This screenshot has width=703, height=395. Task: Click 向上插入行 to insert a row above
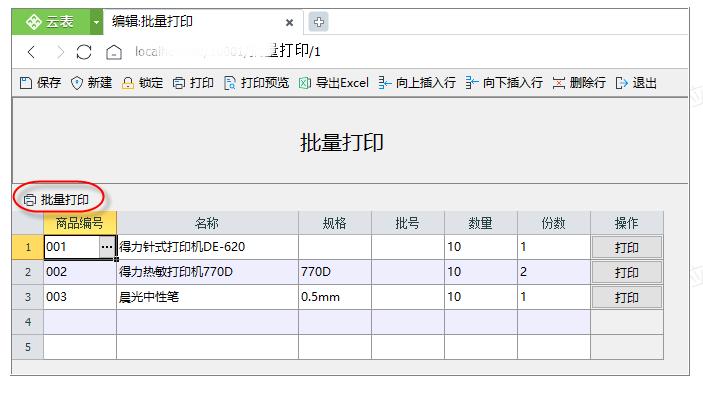[x=417, y=83]
